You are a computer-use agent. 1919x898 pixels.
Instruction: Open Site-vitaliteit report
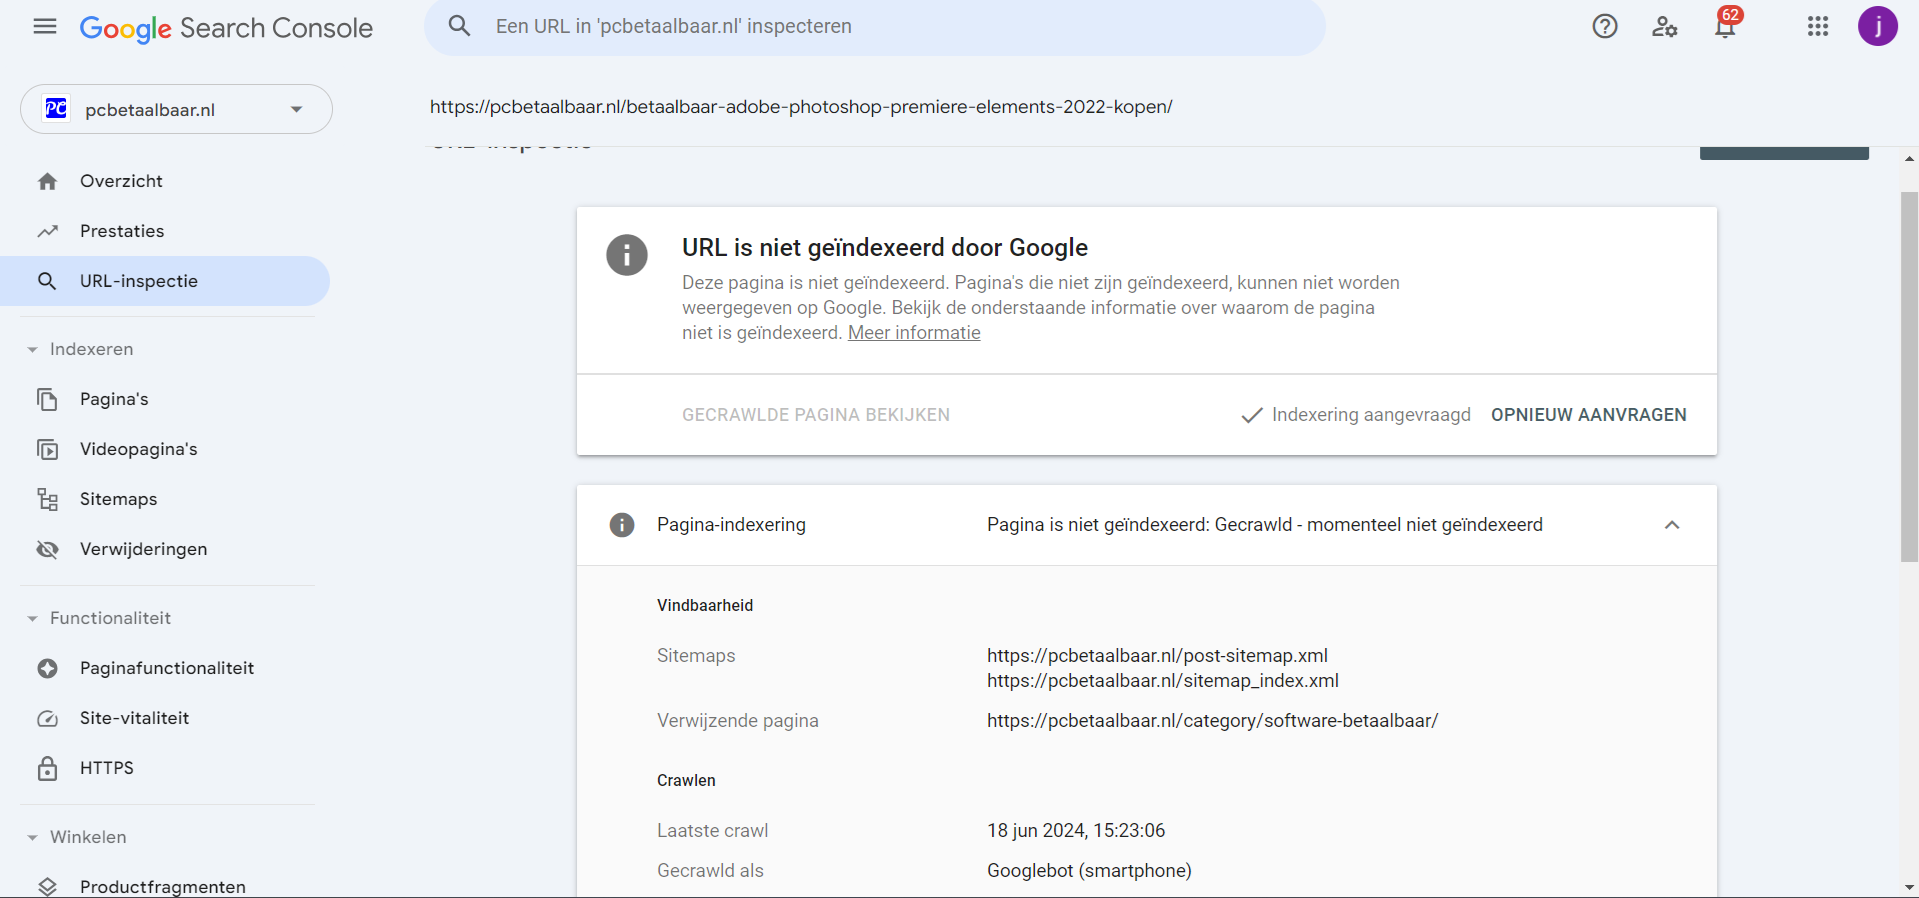(x=165, y=718)
